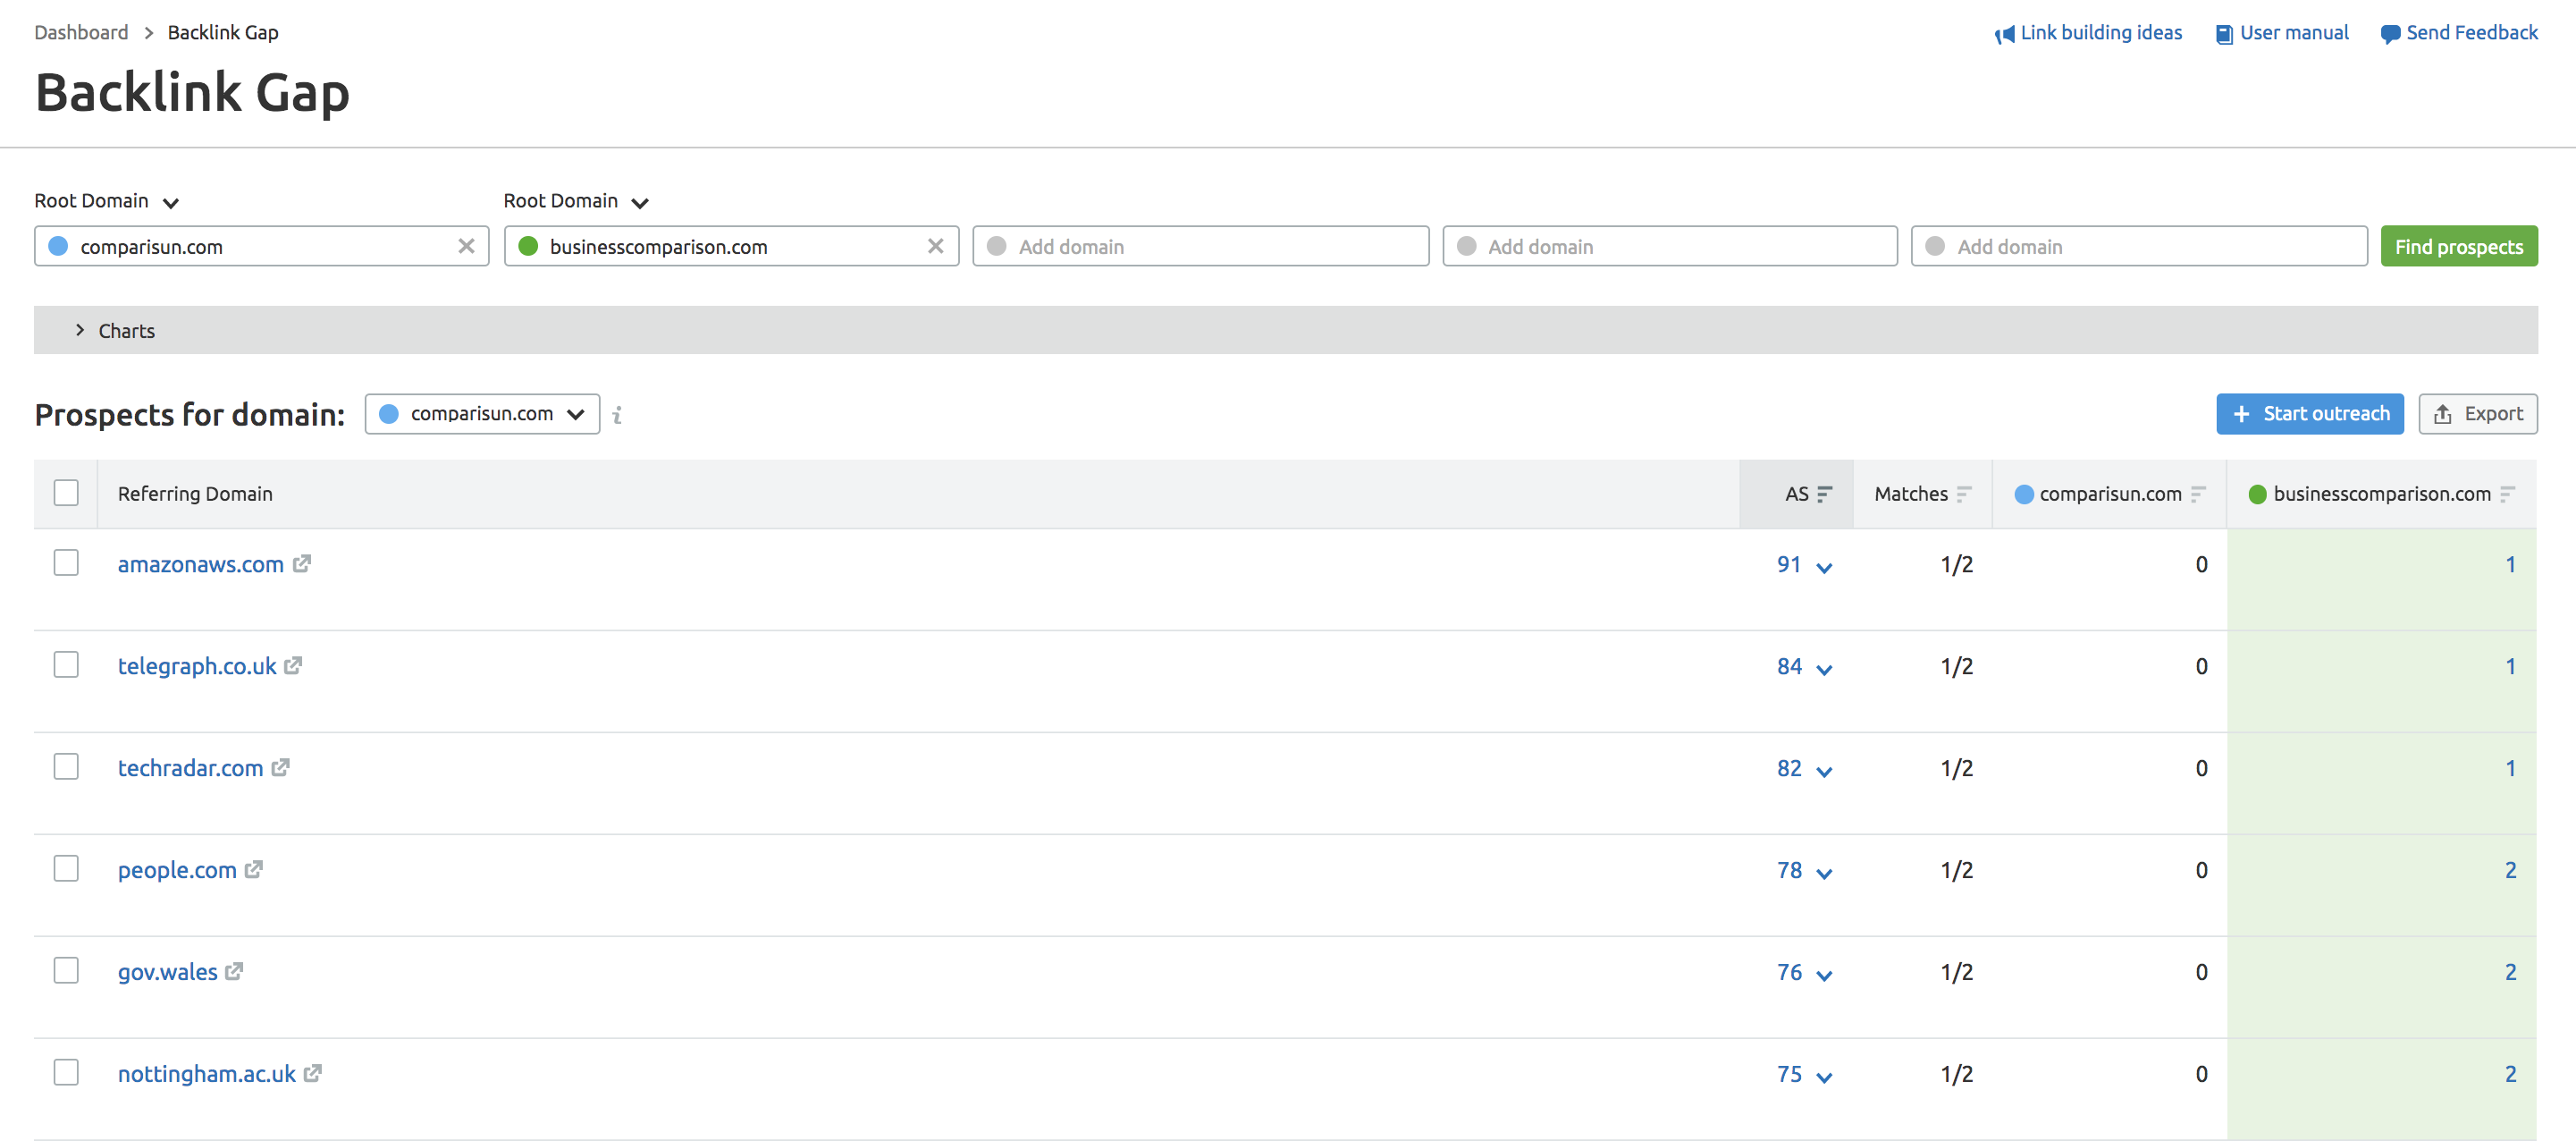Click the Add domain input field

point(1200,245)
